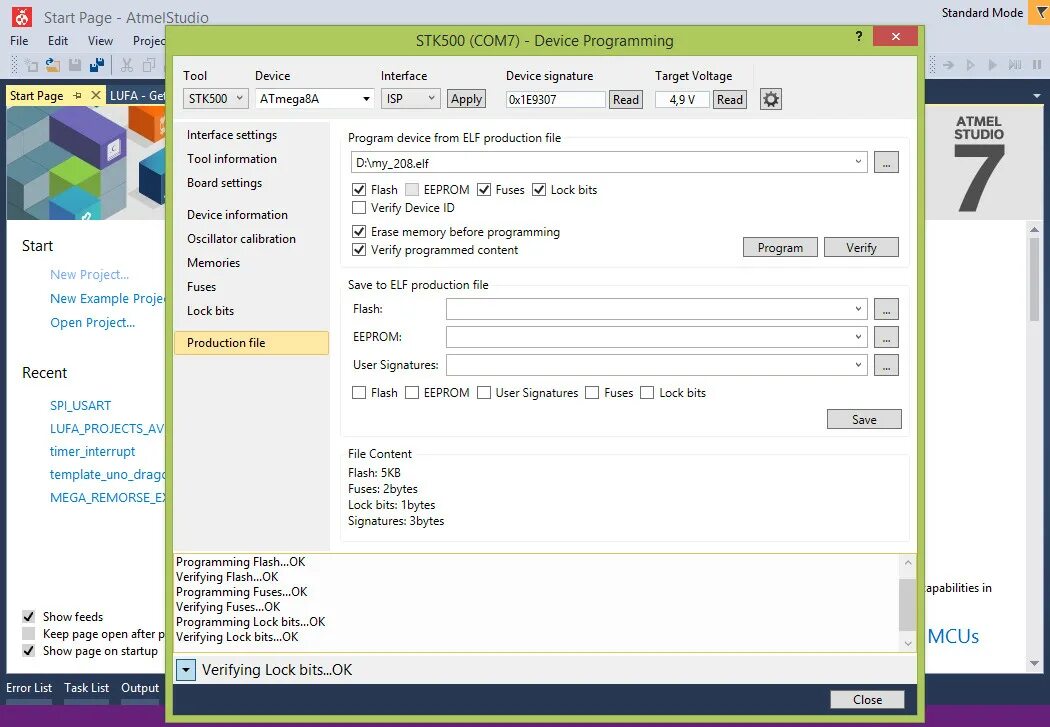Open the Error List panel tab

[29, 688]
